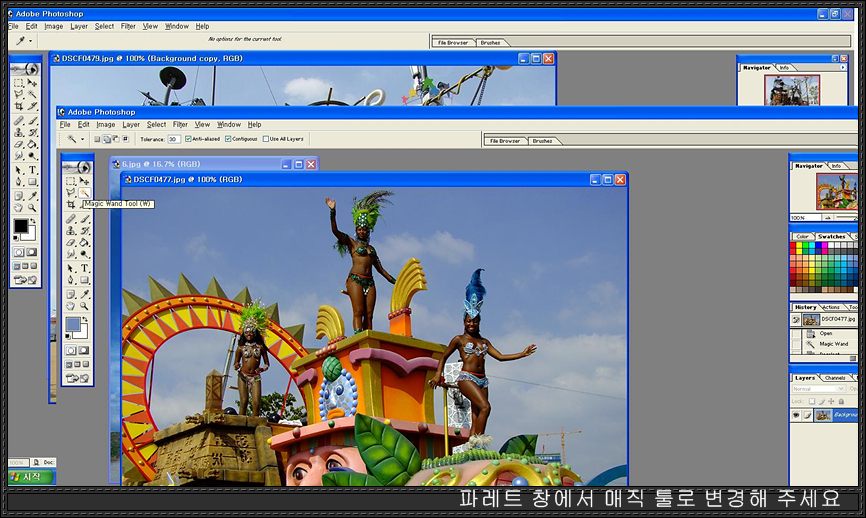866x518 pixels.
Task: Click the Tolerance input field
Action: coord(174,139)
